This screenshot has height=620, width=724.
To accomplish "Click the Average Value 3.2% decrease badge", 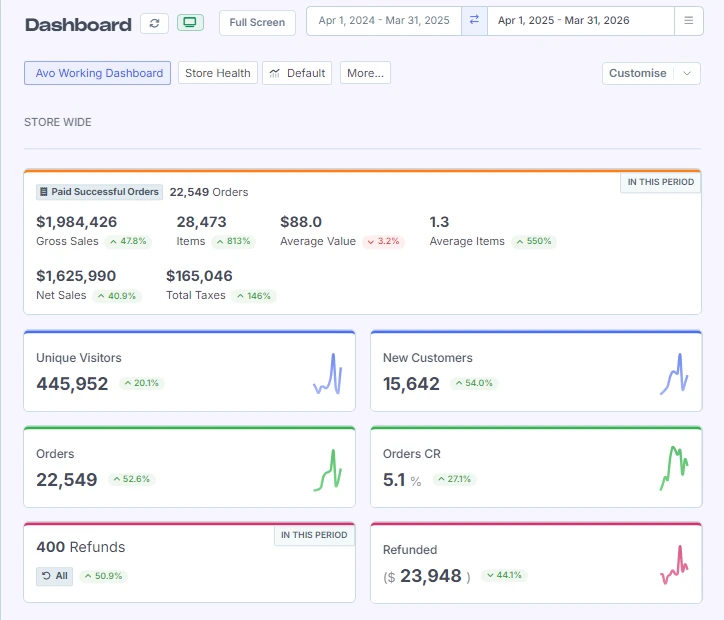I will [x=383, y=241].
